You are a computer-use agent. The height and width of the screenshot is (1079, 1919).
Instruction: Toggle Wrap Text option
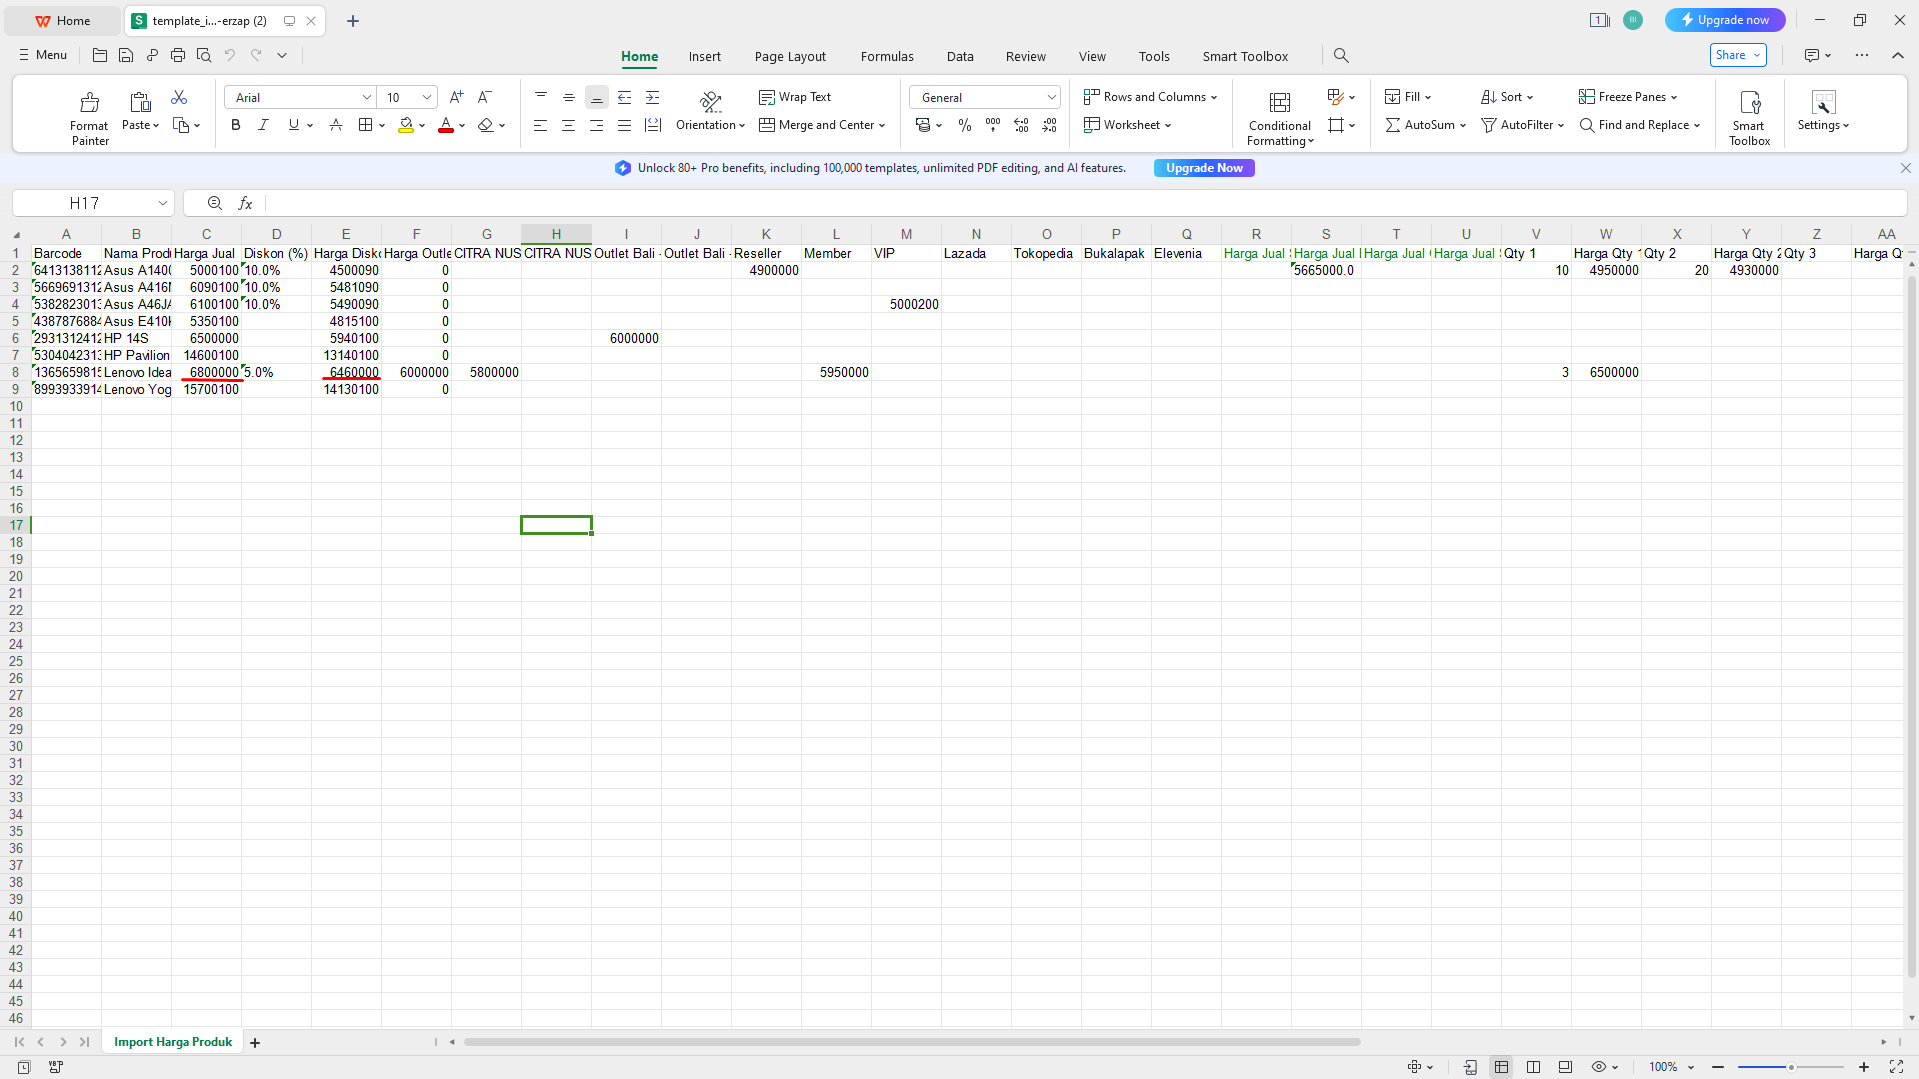[795, 97]
